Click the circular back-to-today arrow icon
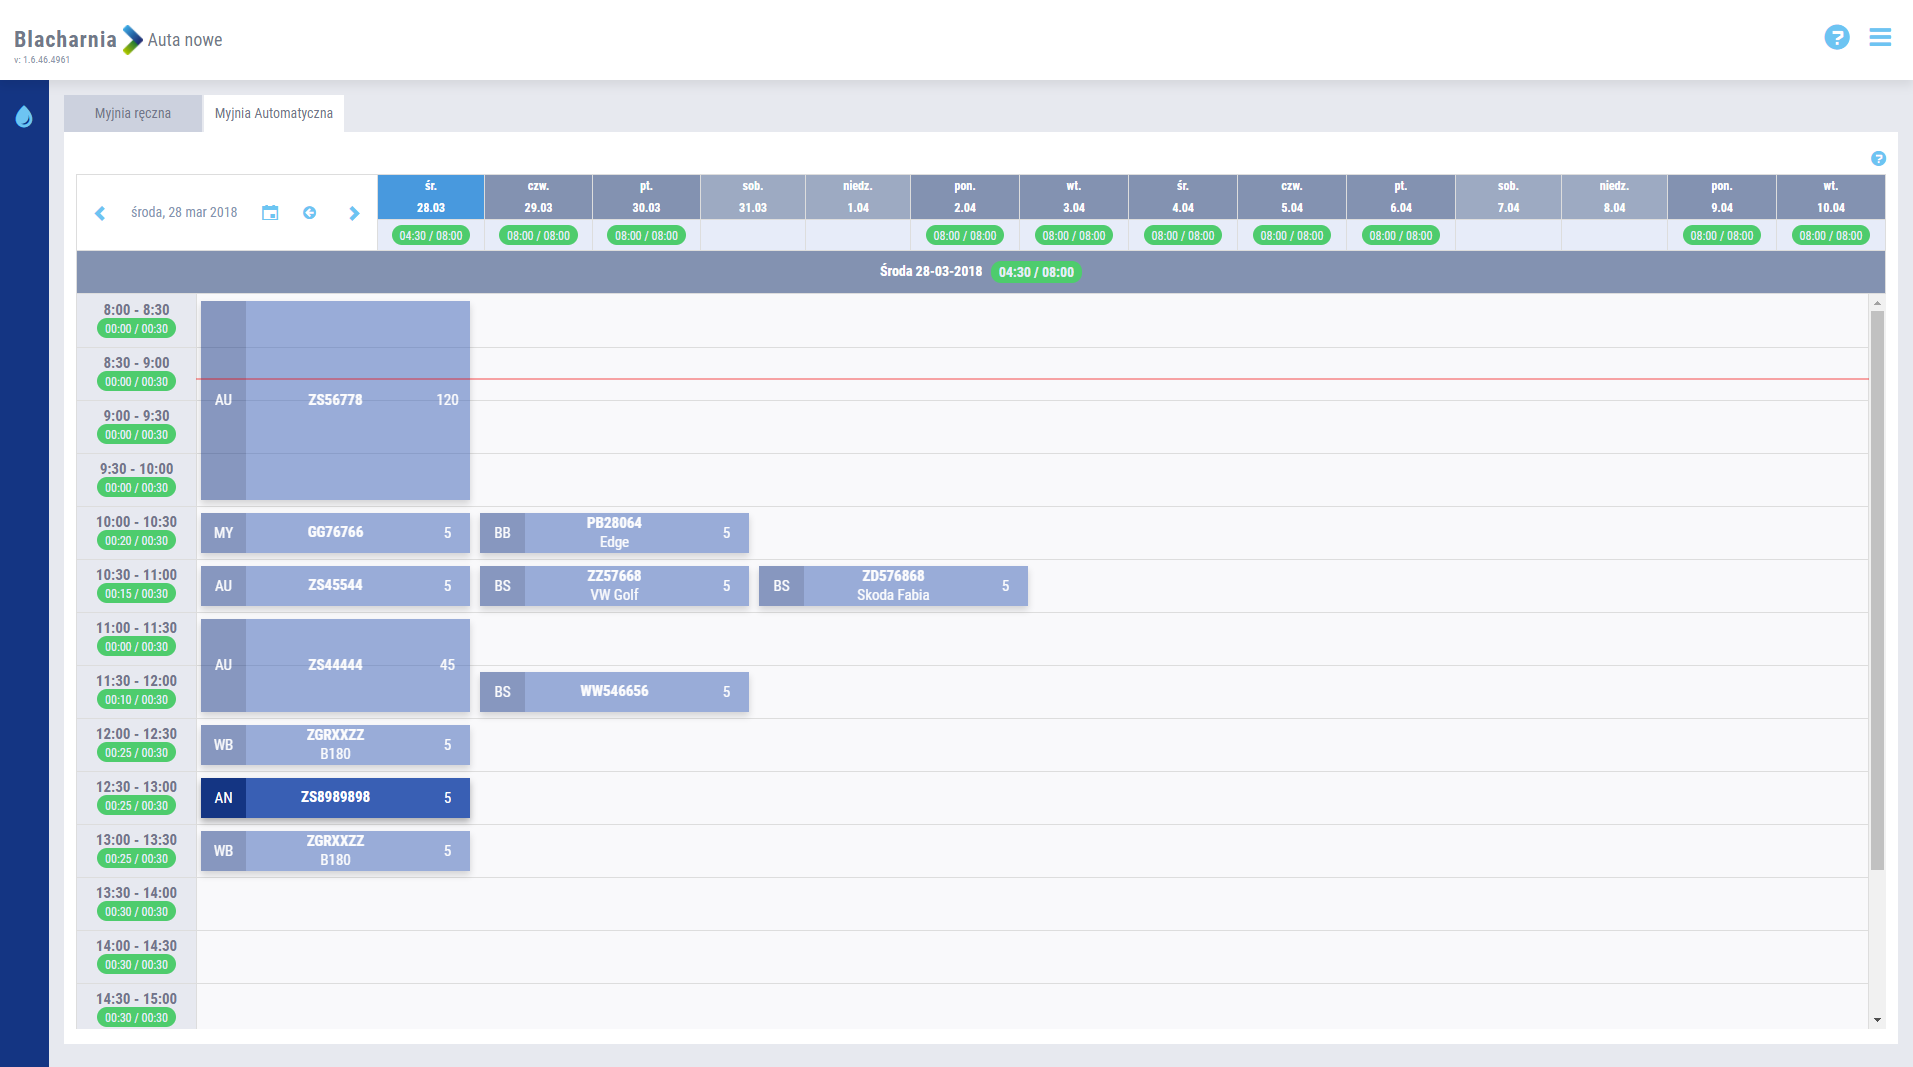Screen dimensions: 1913x1067 pos(310,213)
